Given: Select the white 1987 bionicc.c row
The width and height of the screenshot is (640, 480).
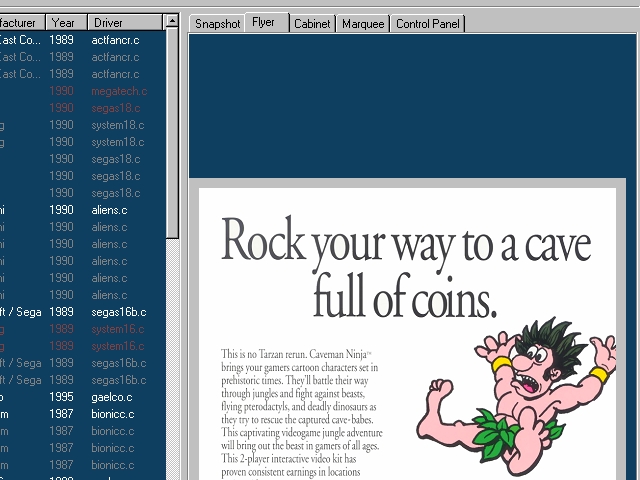Looking at the screenshot, I should point(83,414).
